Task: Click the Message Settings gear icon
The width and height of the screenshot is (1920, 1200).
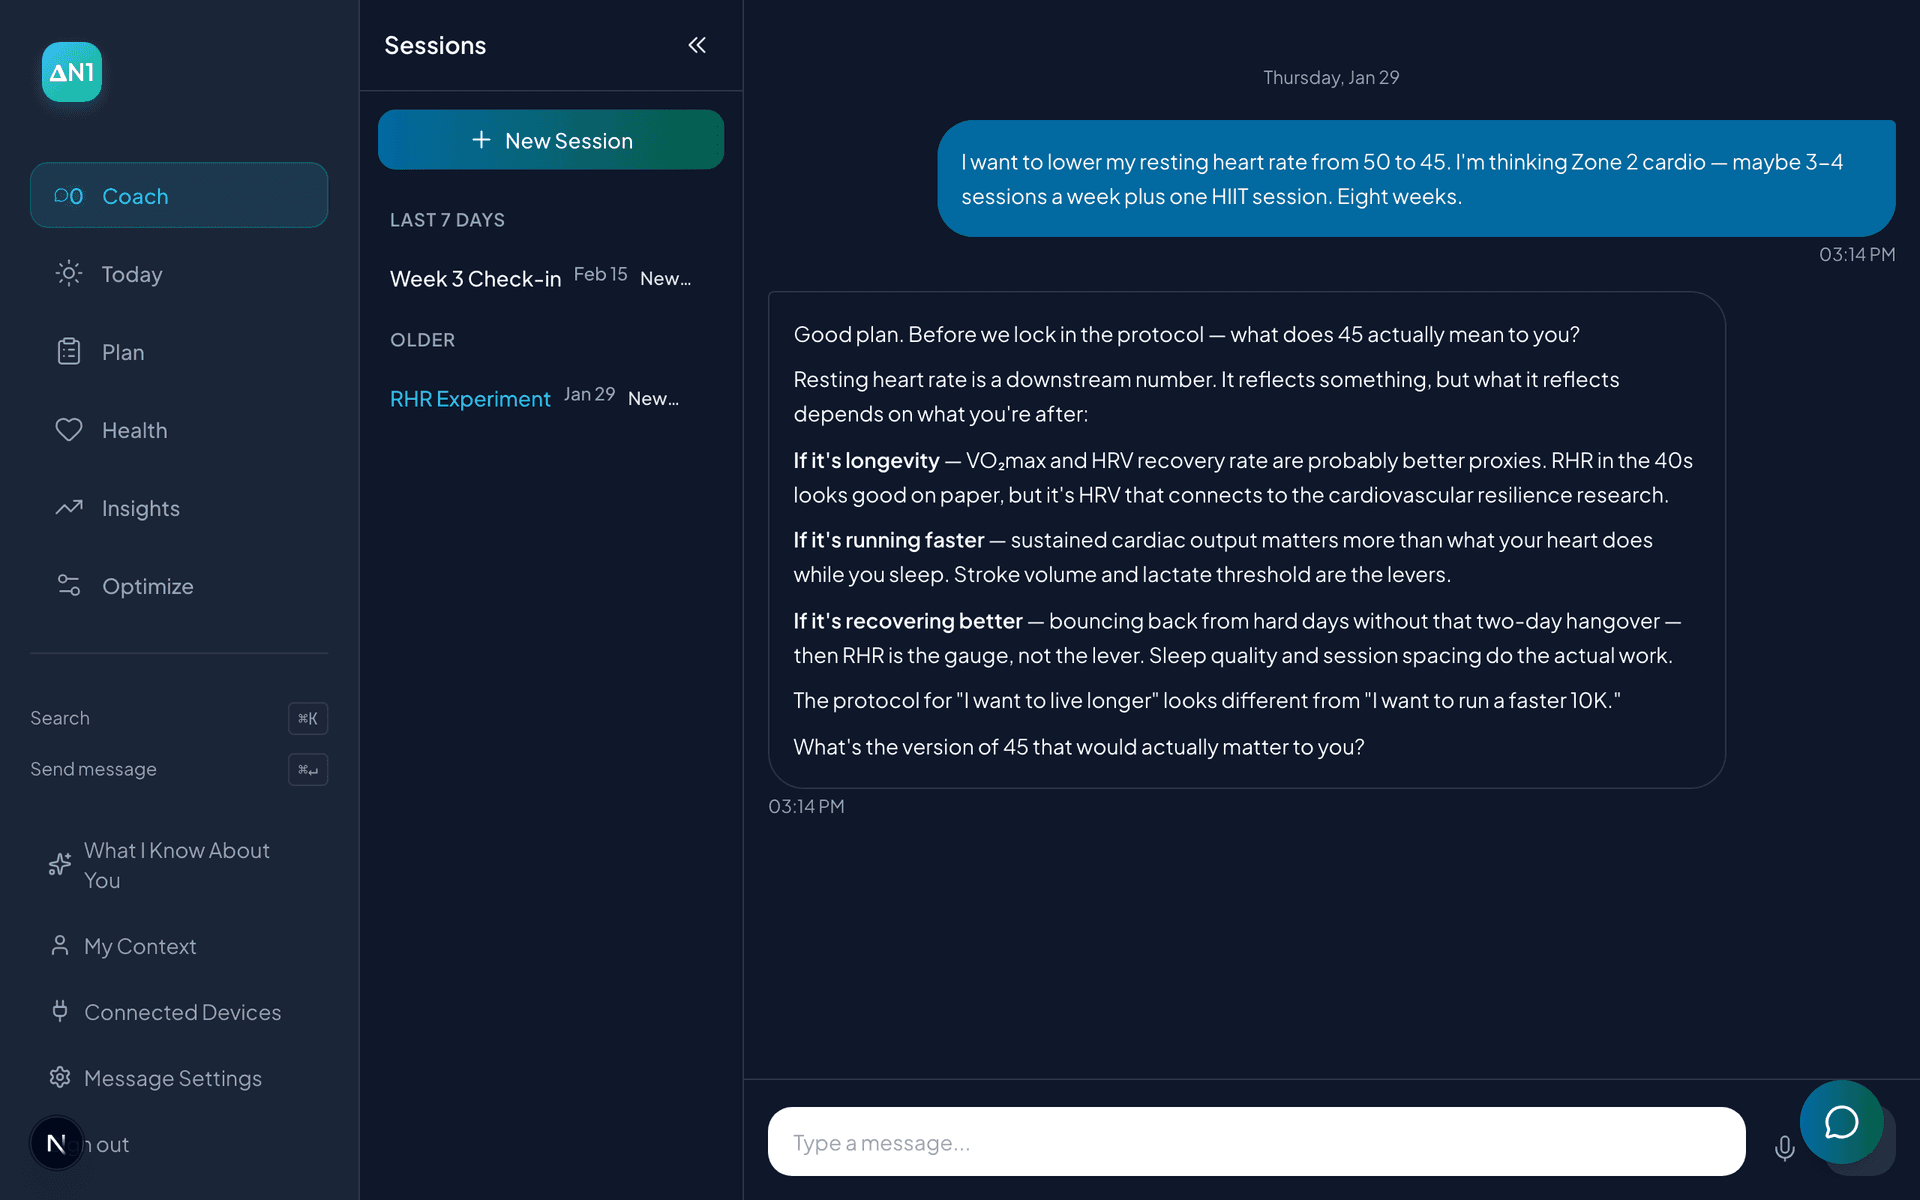Action: click(x=60, y=1078)
